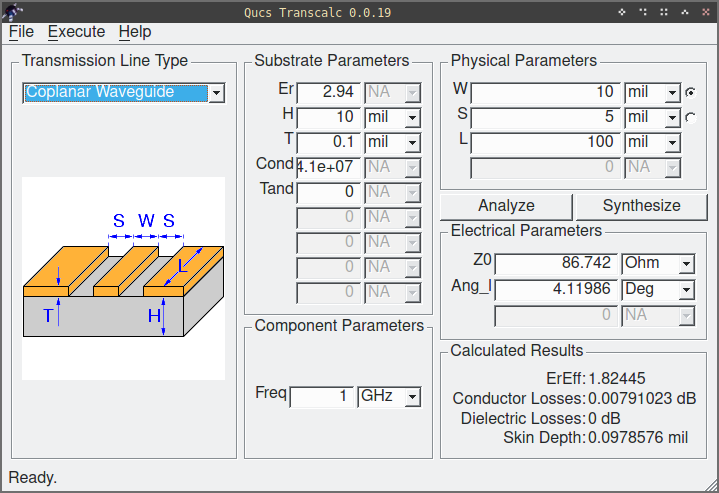Click the substrate T field showing 0.1
Screen dimensions: 719x493
click(x=328, y=142)
